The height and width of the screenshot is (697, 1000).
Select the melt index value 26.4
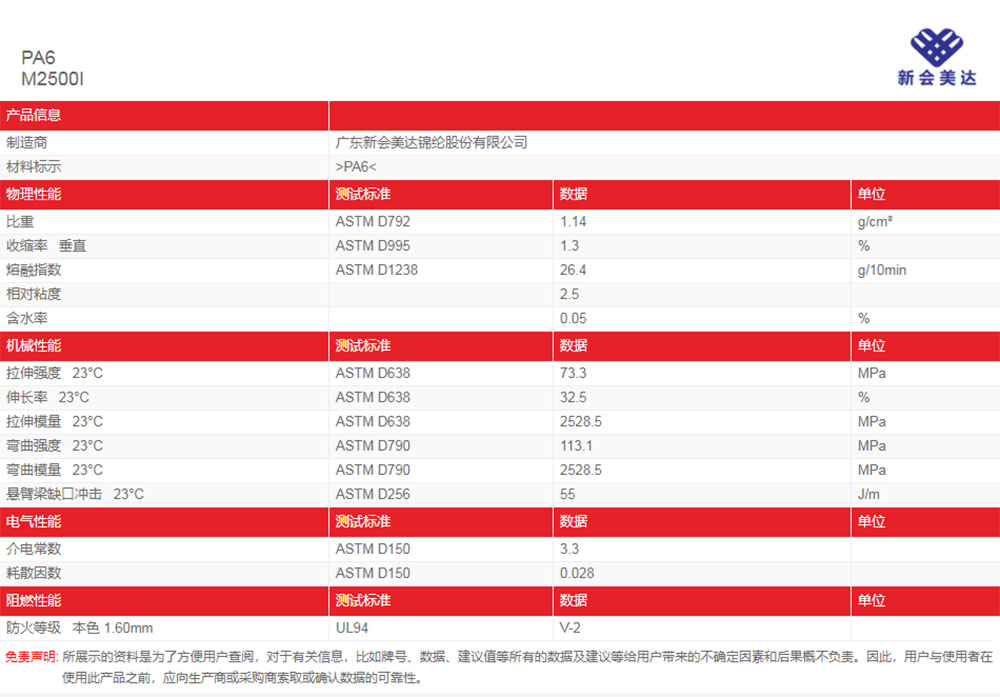coord(573,270)
